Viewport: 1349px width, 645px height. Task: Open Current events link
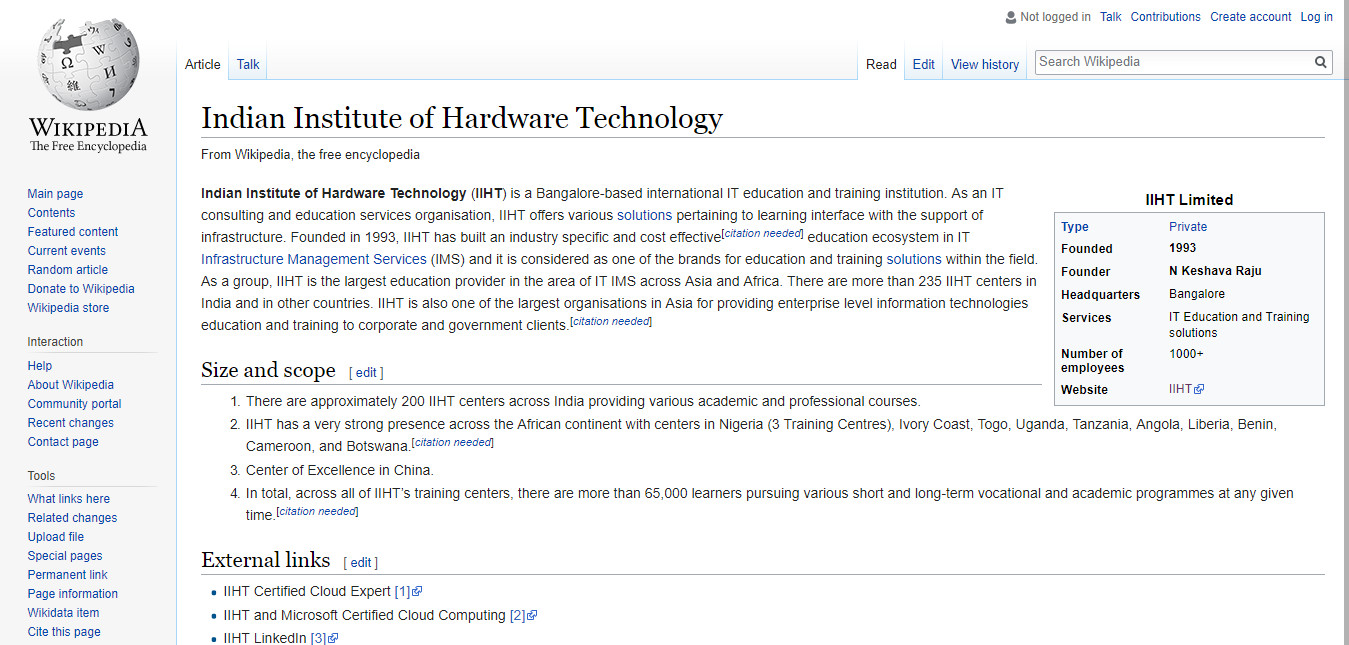(x=67, y=251)
